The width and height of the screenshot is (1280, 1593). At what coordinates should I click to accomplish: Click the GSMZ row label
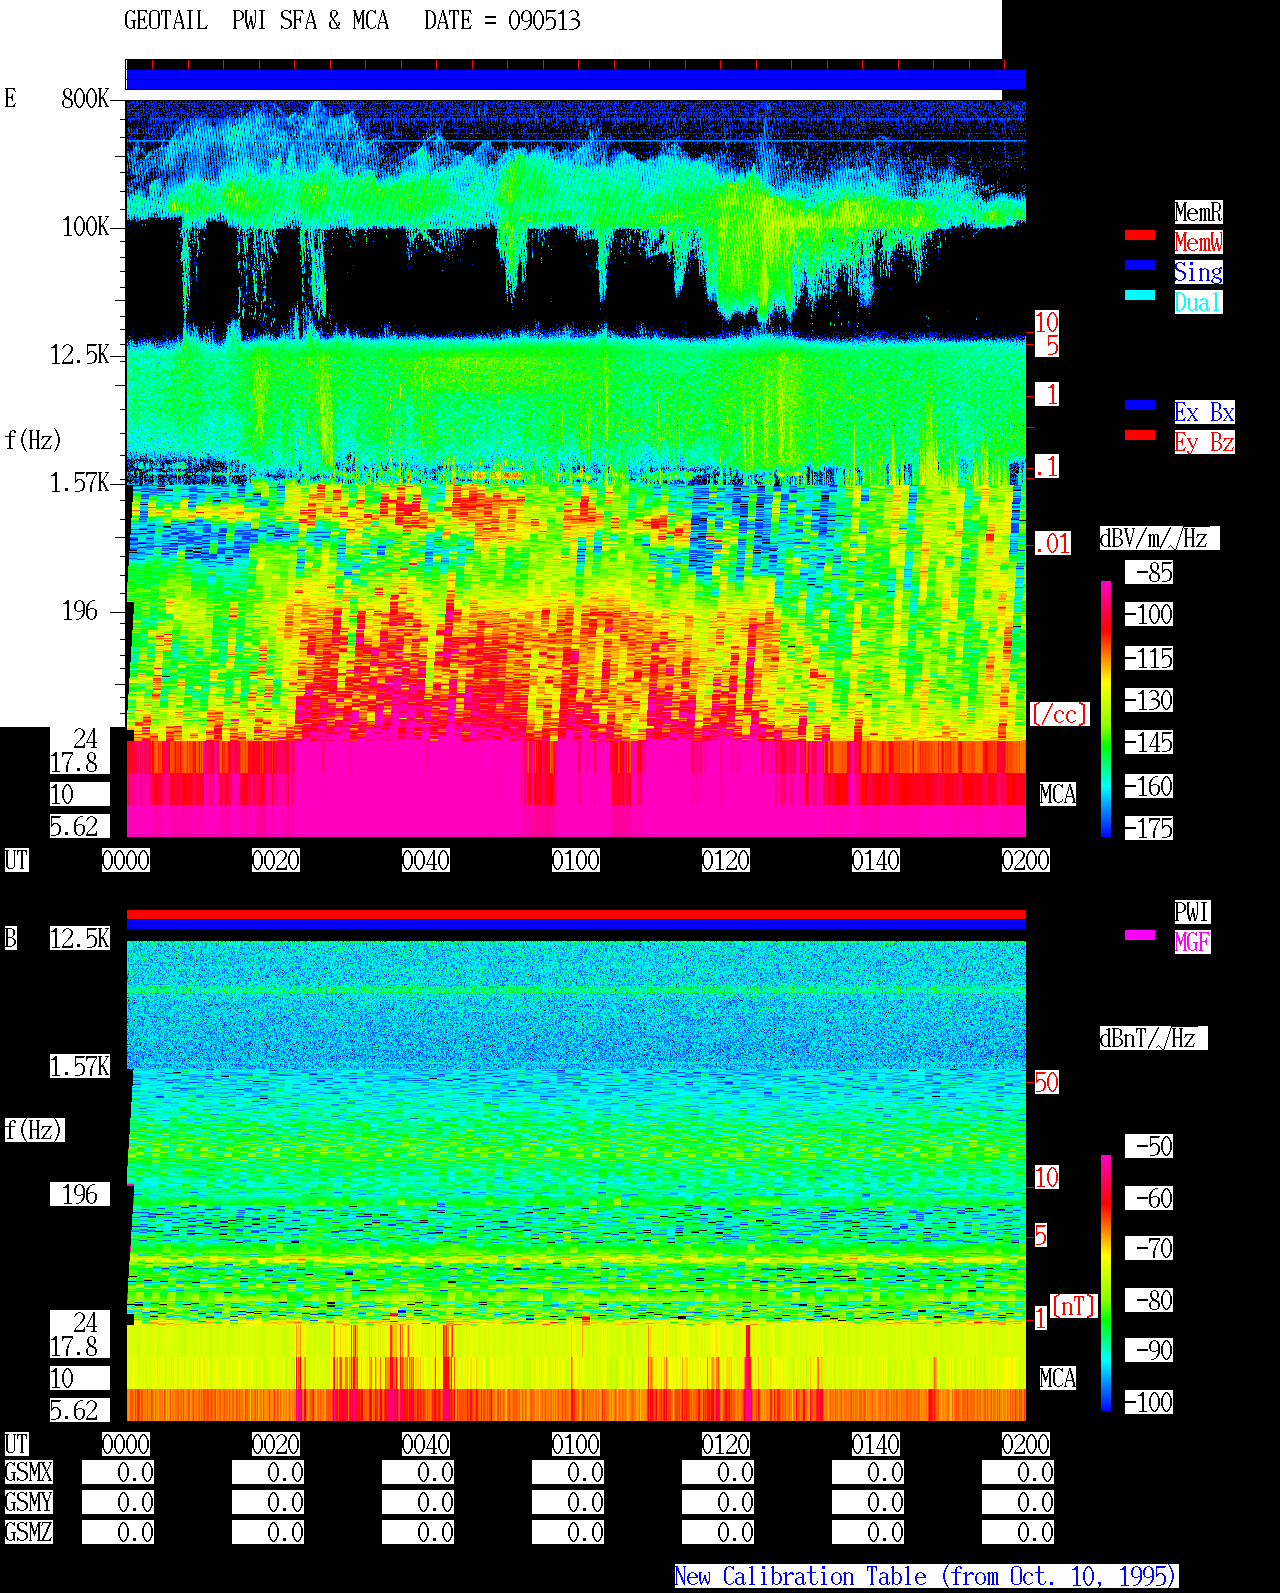[x=29, y=1532]
